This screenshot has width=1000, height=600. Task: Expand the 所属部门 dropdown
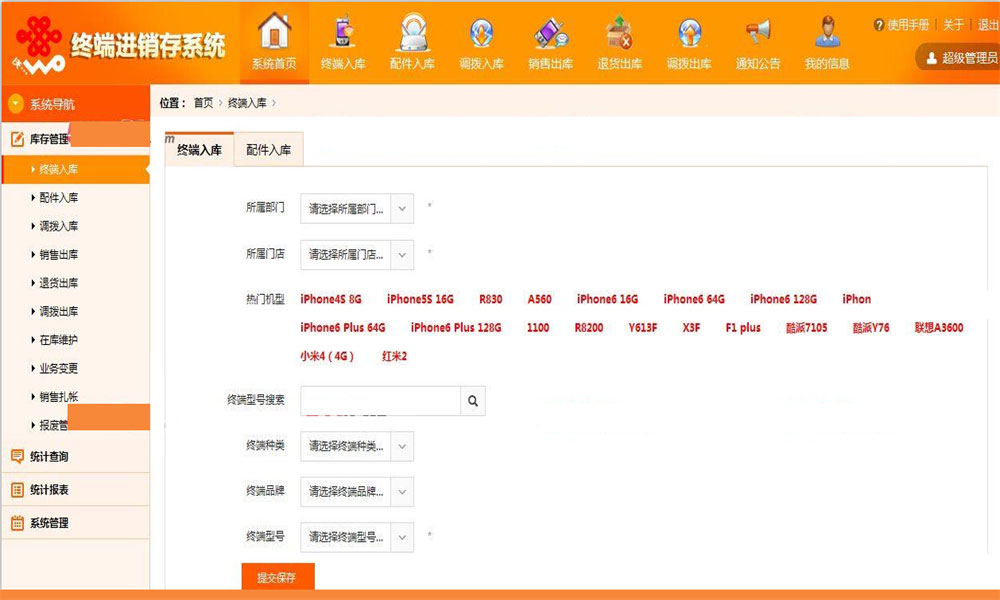(x=401, y=209)
